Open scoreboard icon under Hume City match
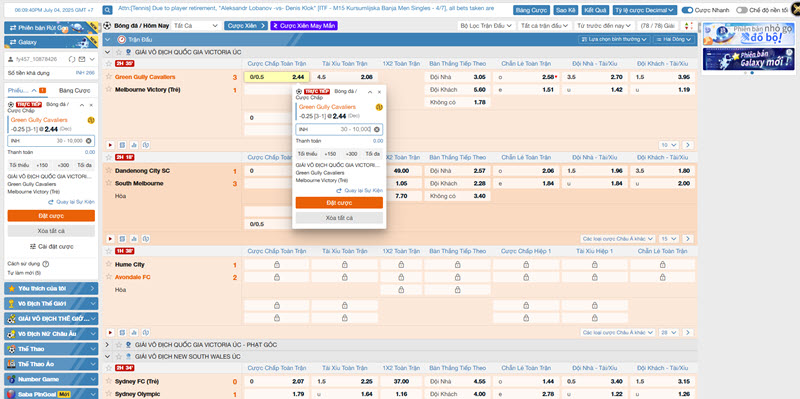Image resolution: width=800 pixels, height=399 pixels. pos(122,332)
